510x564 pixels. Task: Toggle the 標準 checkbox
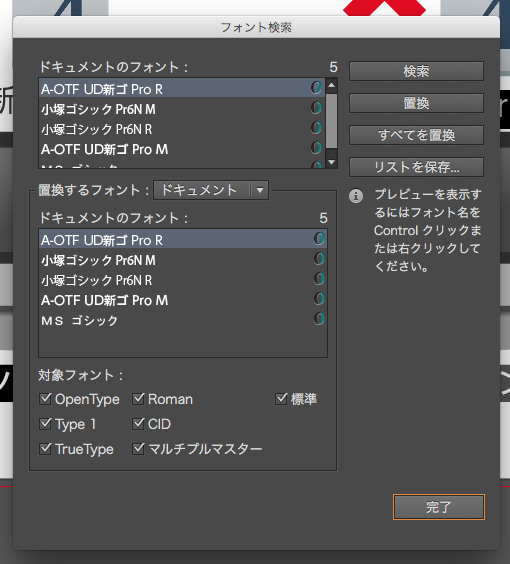coord(281,399)
